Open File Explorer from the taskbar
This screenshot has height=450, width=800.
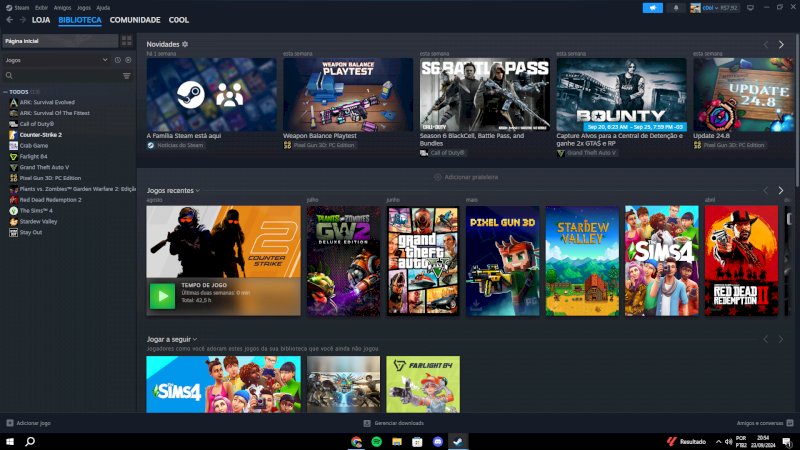[397, 442]
